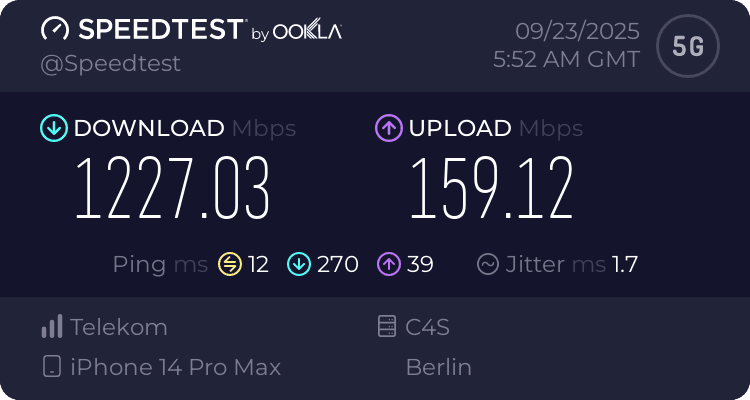Image resolution: width=750 pixels, height=400 pixels.
Task: Click the Telekom provider name
Action: click(119, 327)
